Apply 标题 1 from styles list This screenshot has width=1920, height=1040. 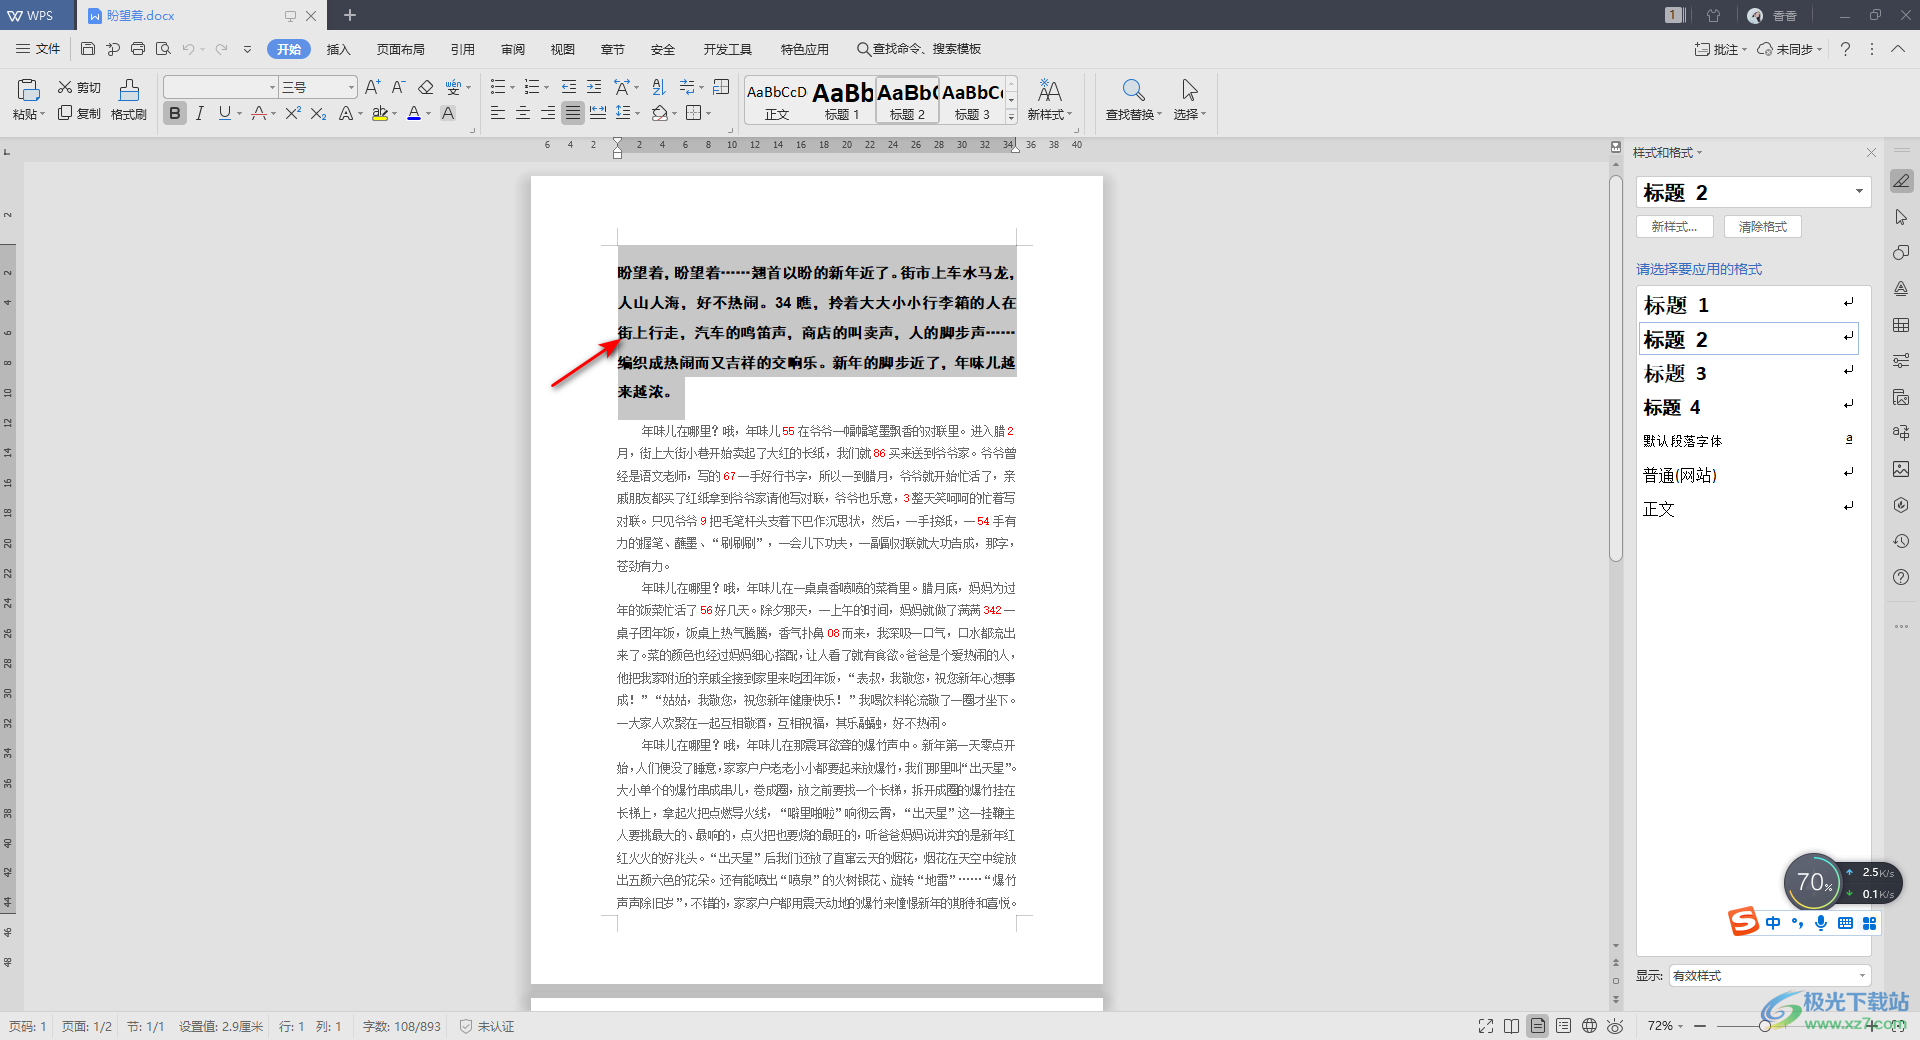click(1748, 305)
